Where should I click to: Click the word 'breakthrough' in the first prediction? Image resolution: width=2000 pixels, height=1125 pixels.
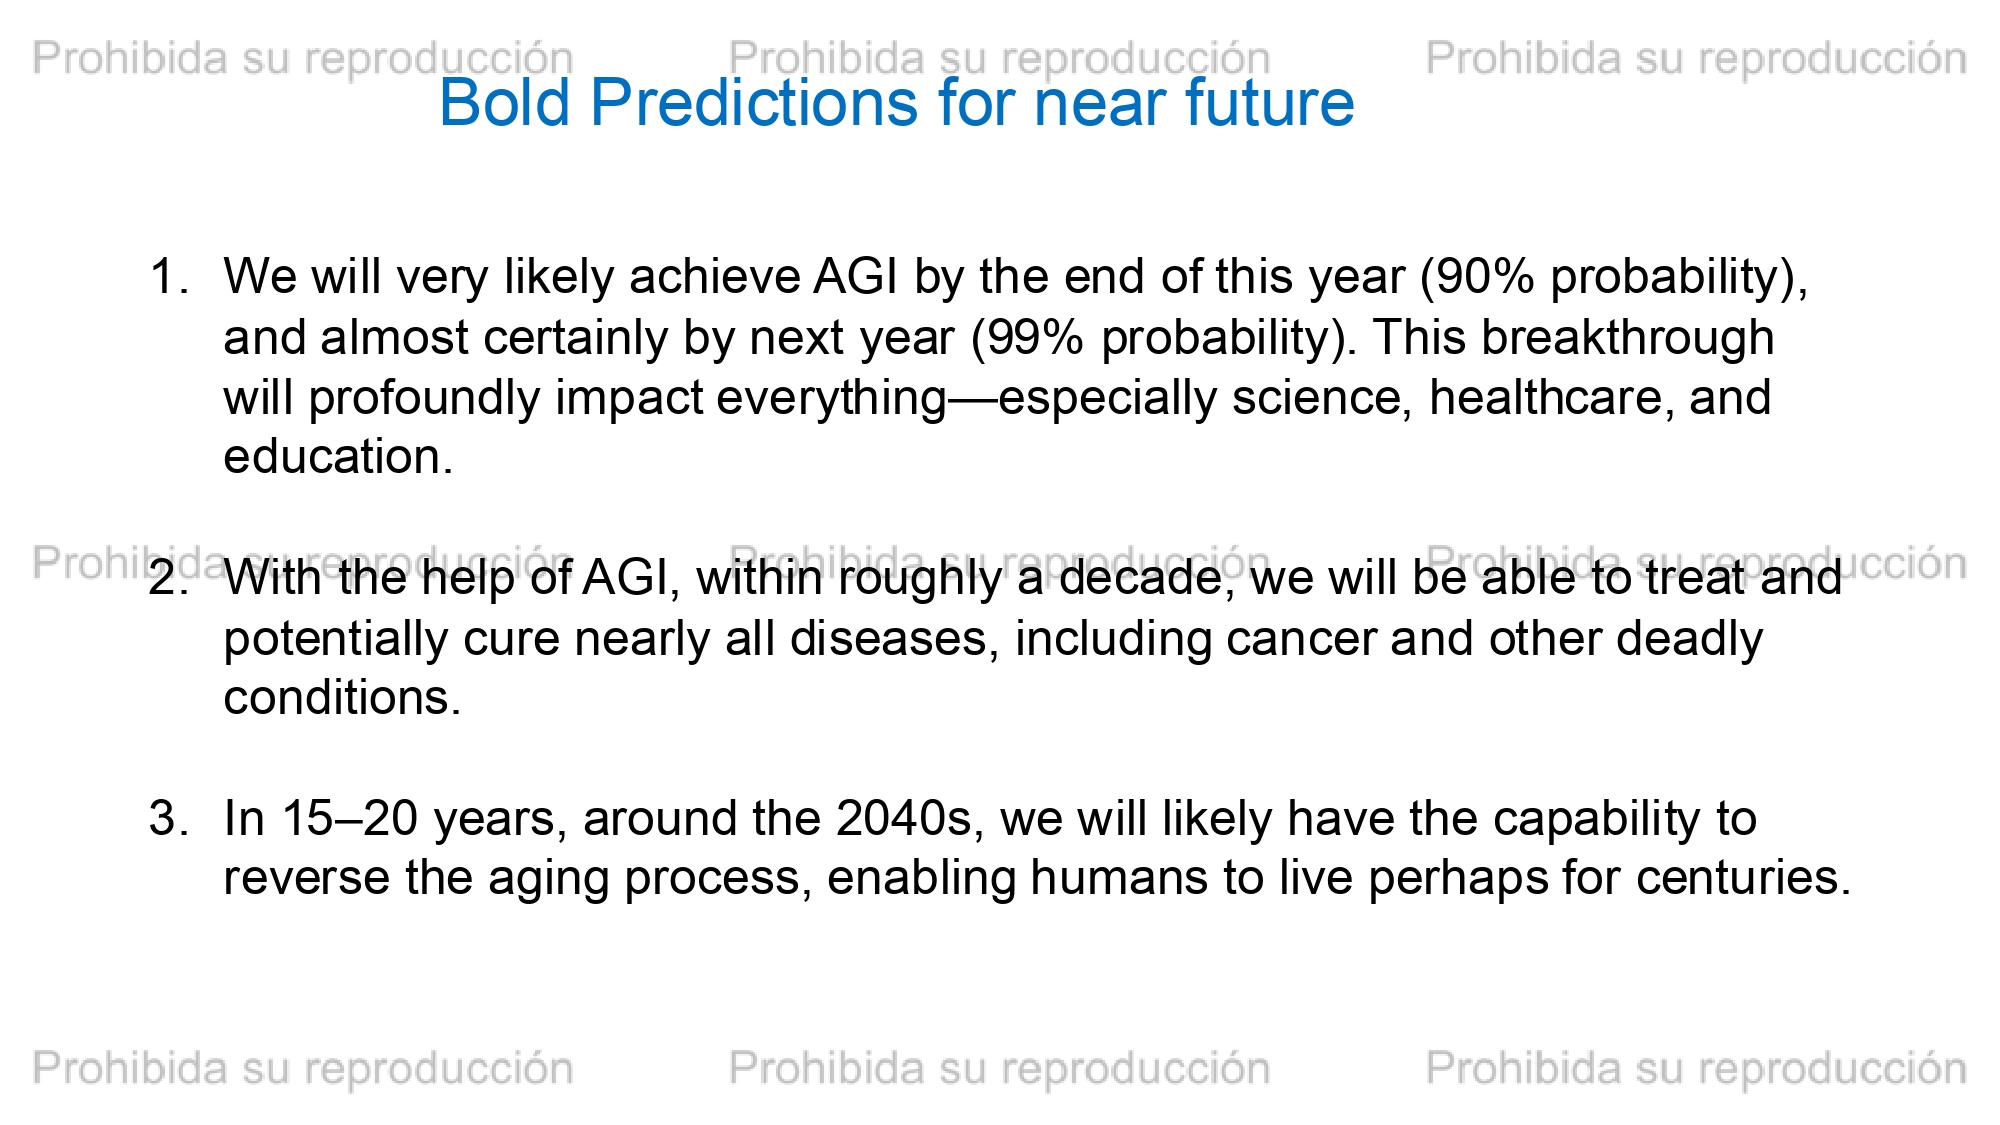point(1627,338)
